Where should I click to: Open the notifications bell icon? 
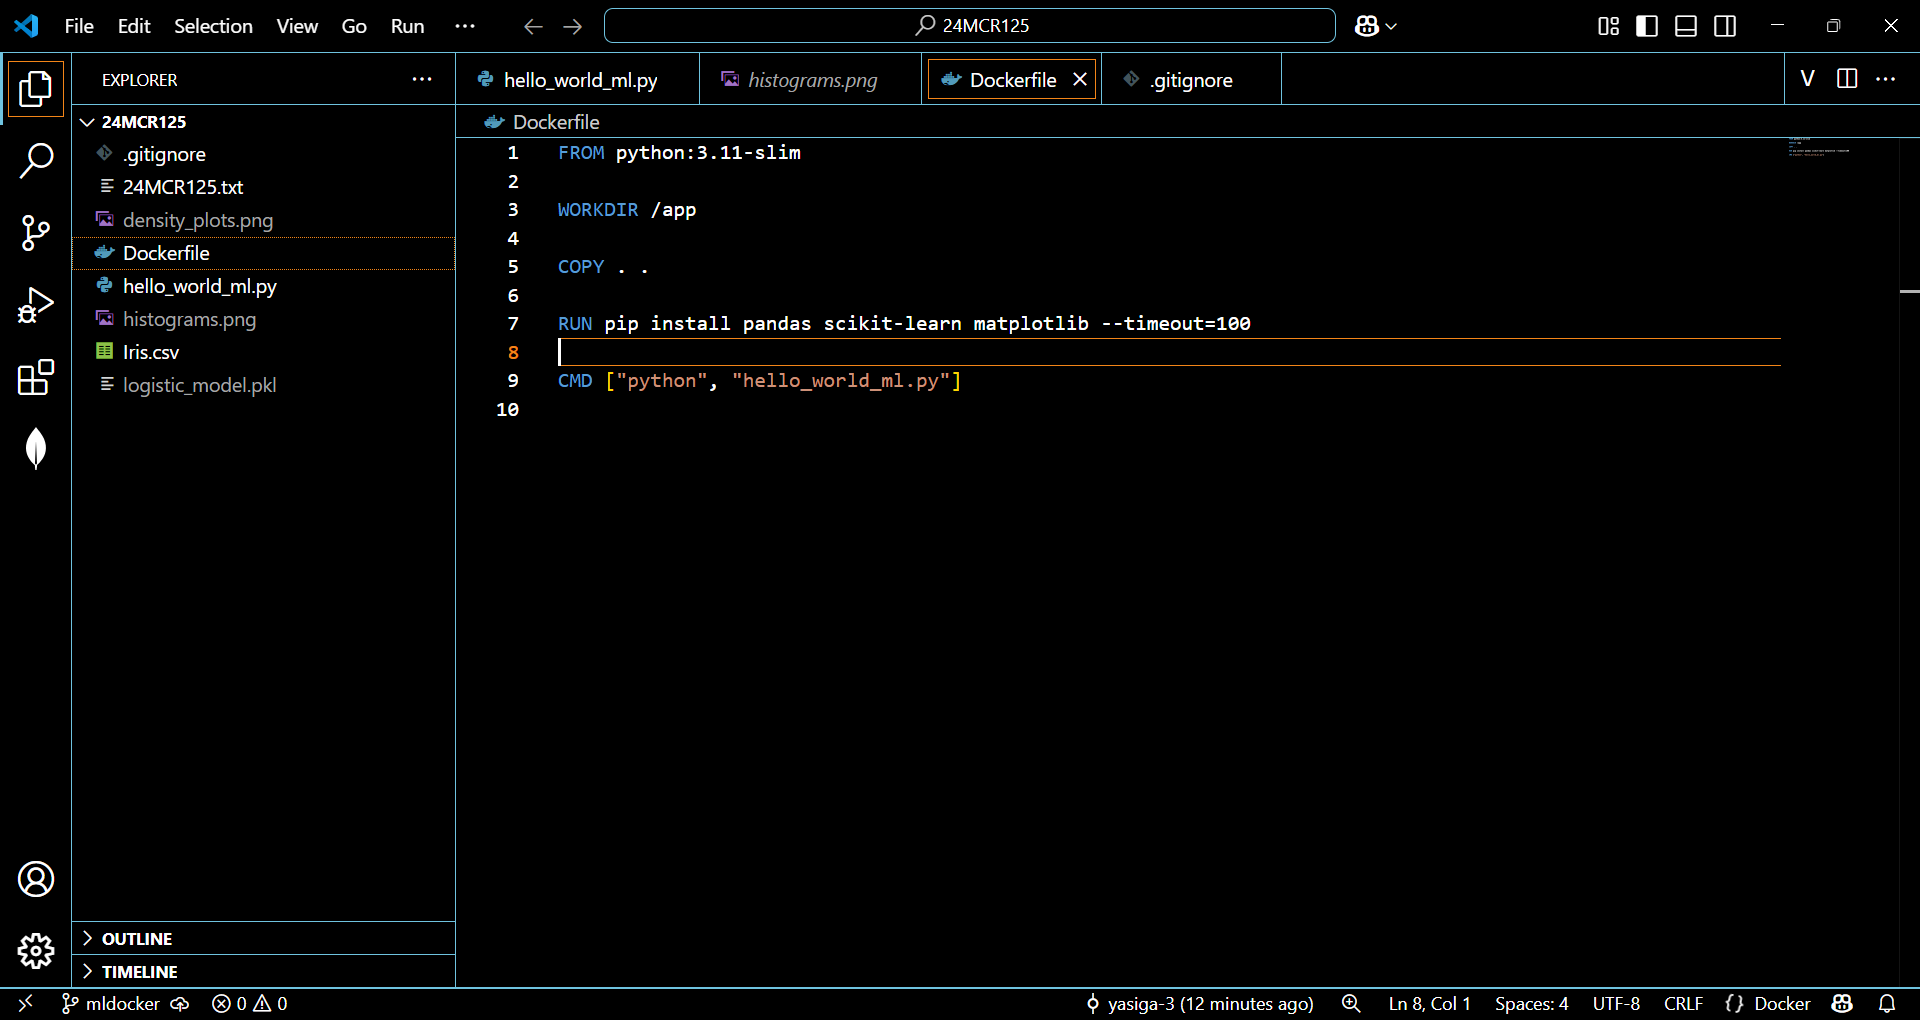(1887, 1003)
